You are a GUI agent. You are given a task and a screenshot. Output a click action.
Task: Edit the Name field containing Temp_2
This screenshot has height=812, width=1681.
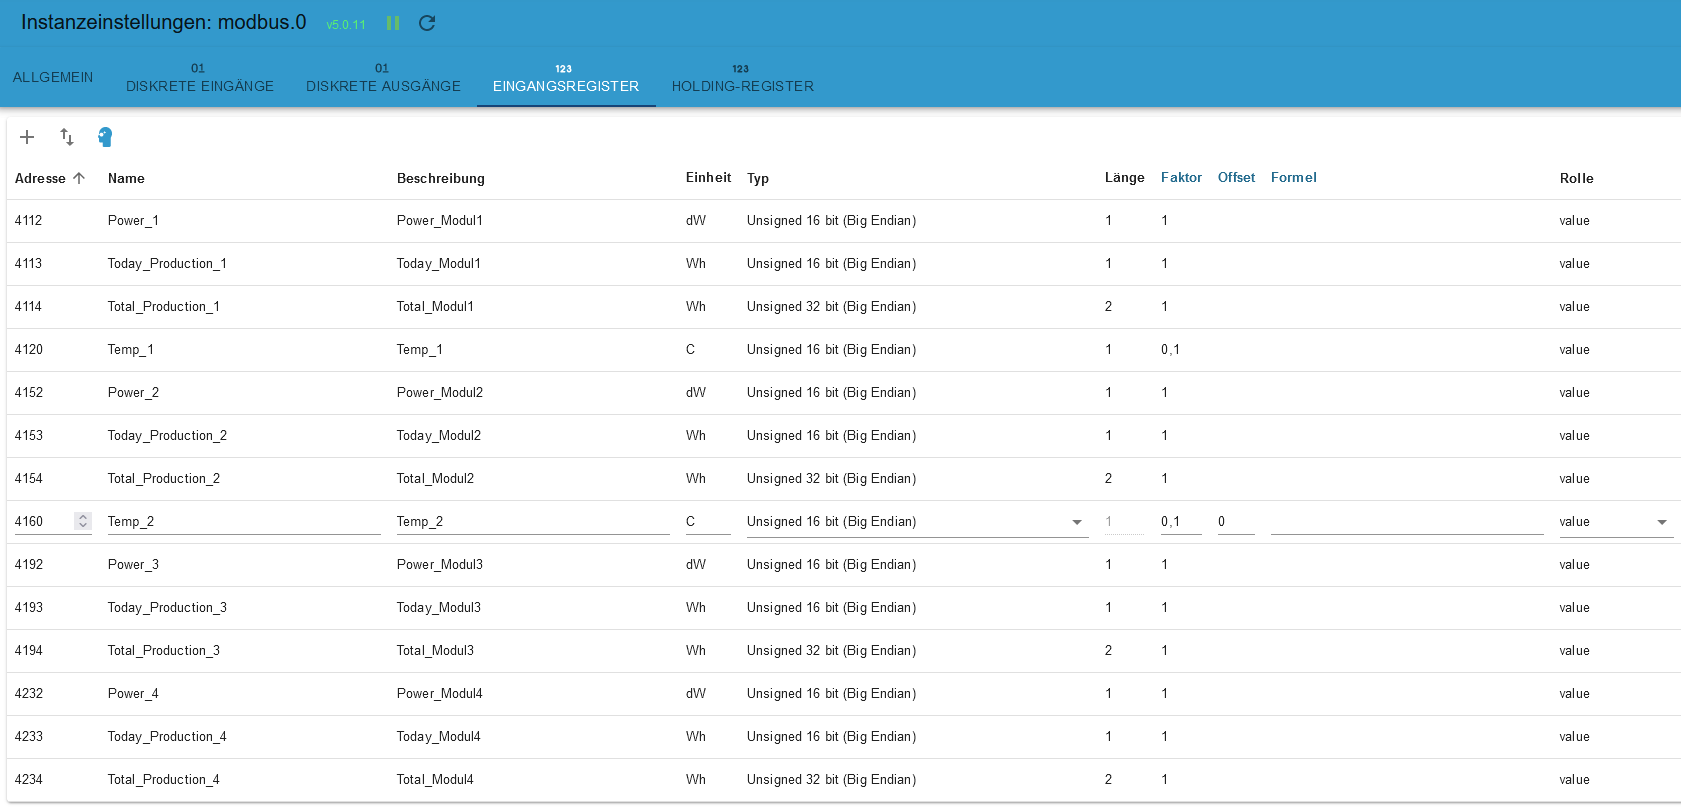[244, 522]
